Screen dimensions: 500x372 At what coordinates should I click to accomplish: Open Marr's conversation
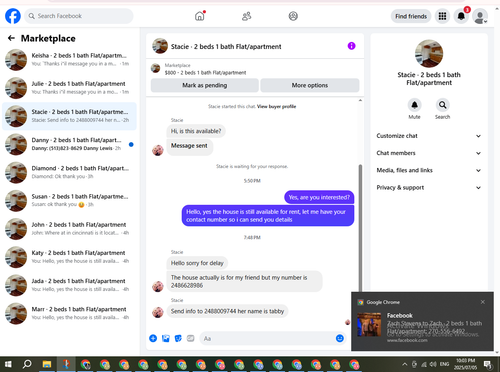coord(69,313)
